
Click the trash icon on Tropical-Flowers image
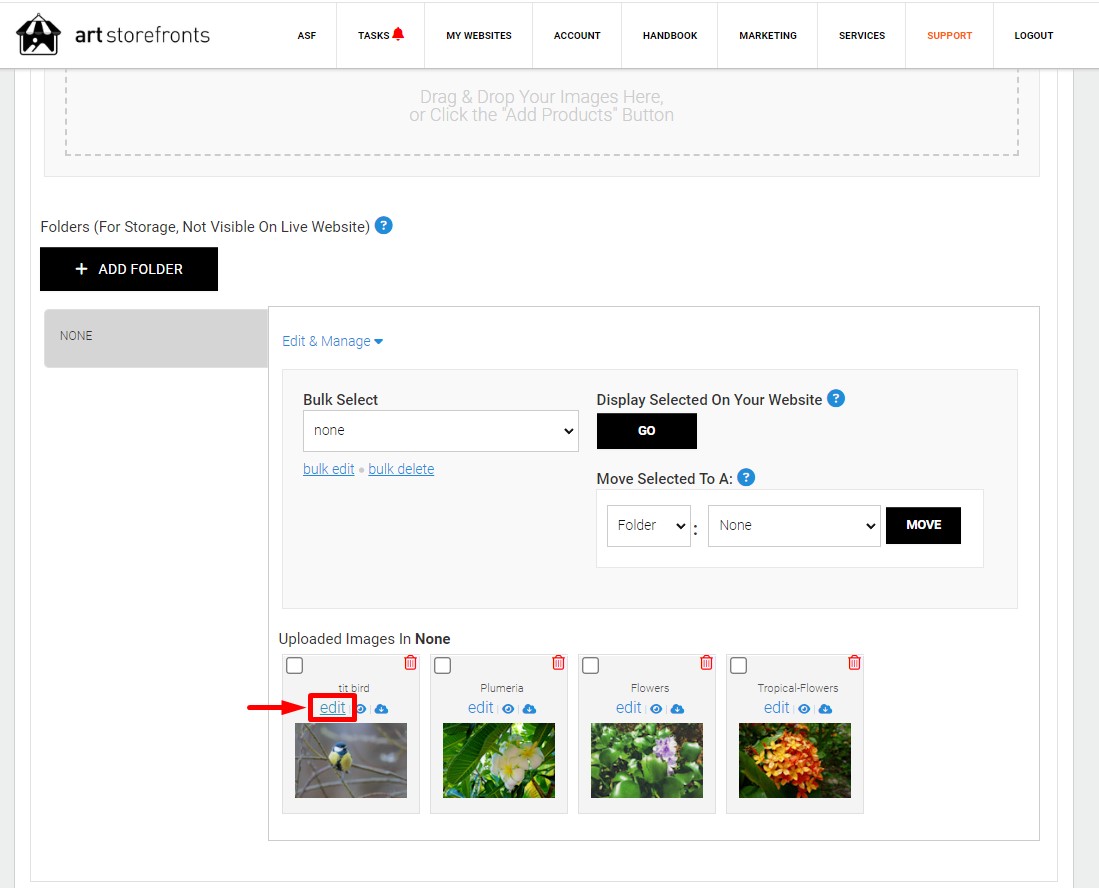[x=854, y=662]
